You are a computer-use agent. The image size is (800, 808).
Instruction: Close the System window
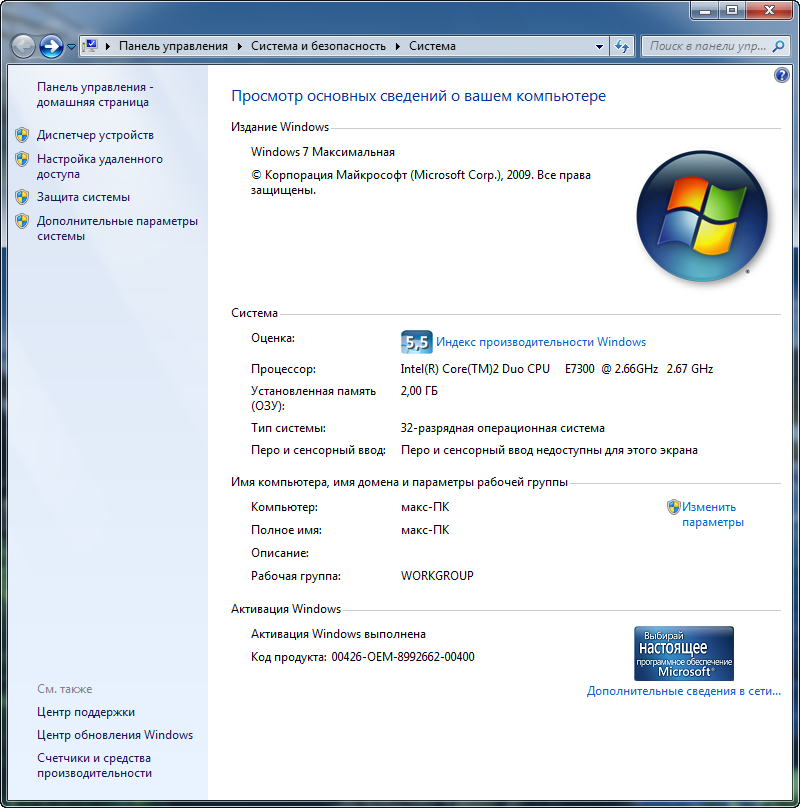coord(769,10)
